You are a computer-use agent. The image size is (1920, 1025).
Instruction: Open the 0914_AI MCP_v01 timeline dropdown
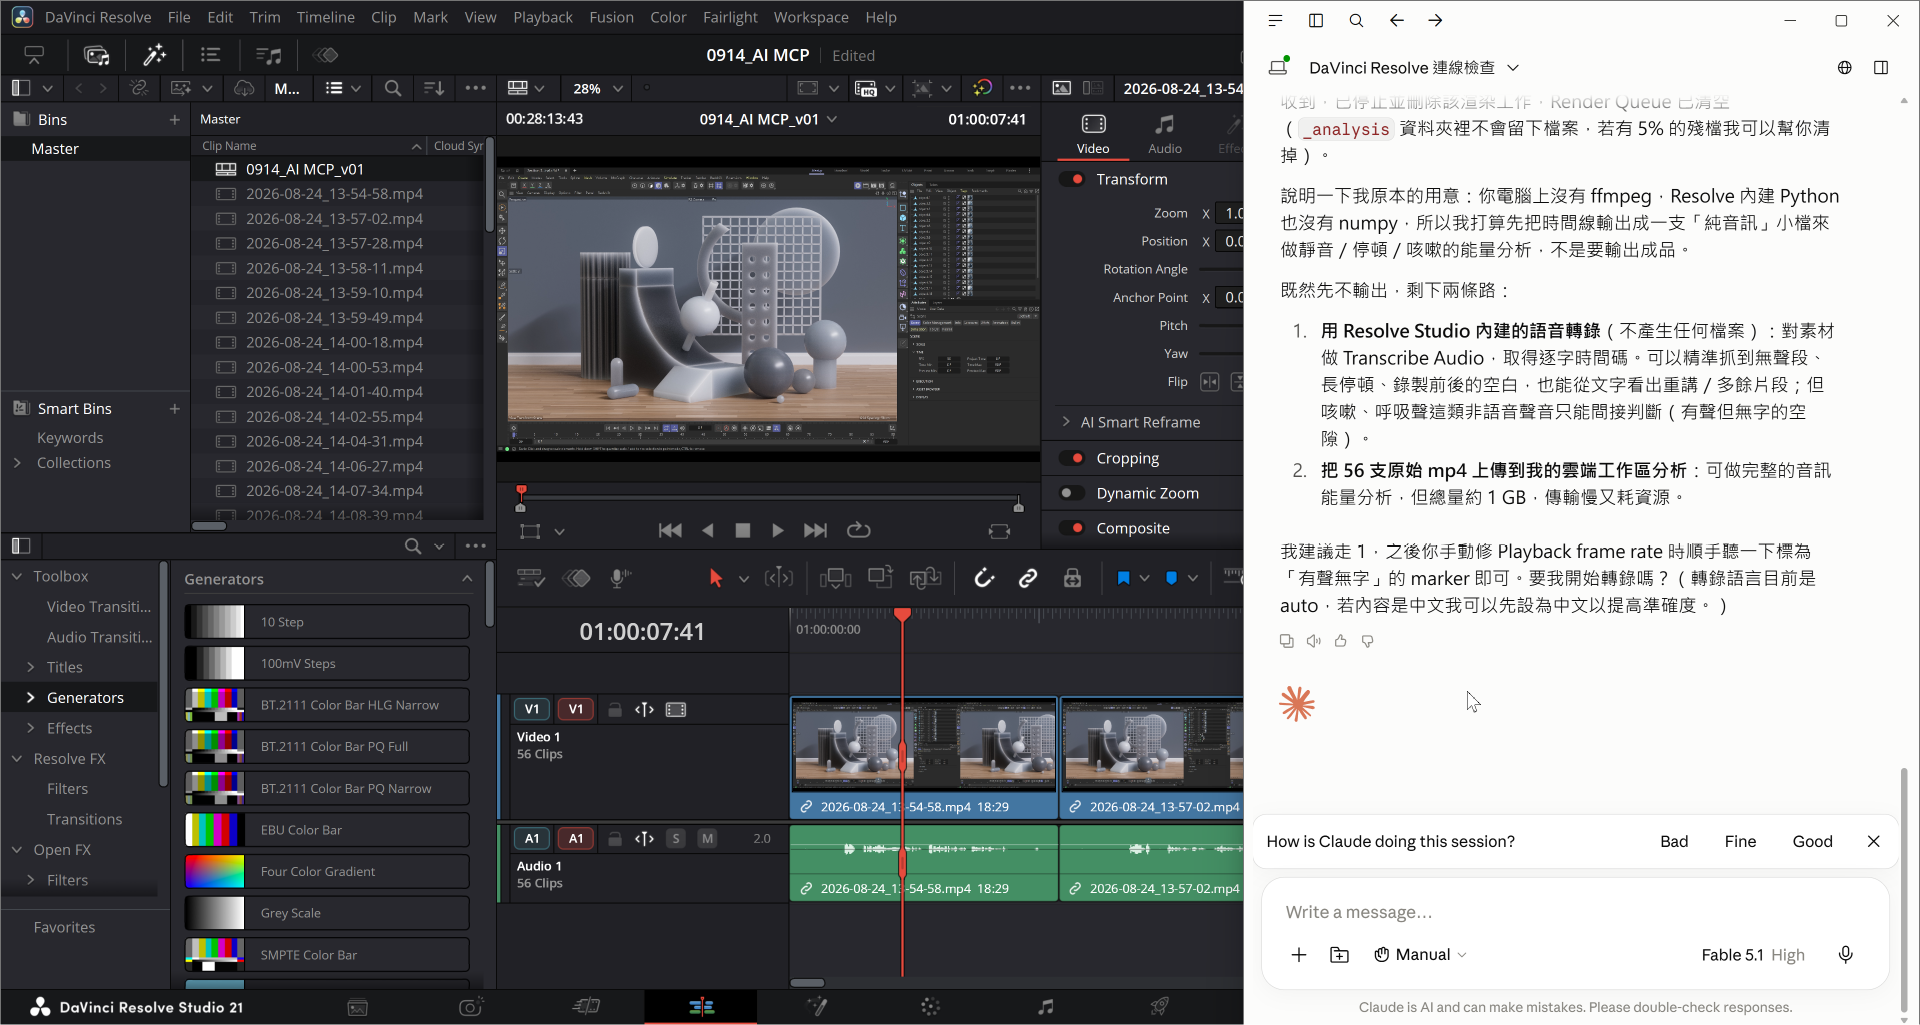831,119
